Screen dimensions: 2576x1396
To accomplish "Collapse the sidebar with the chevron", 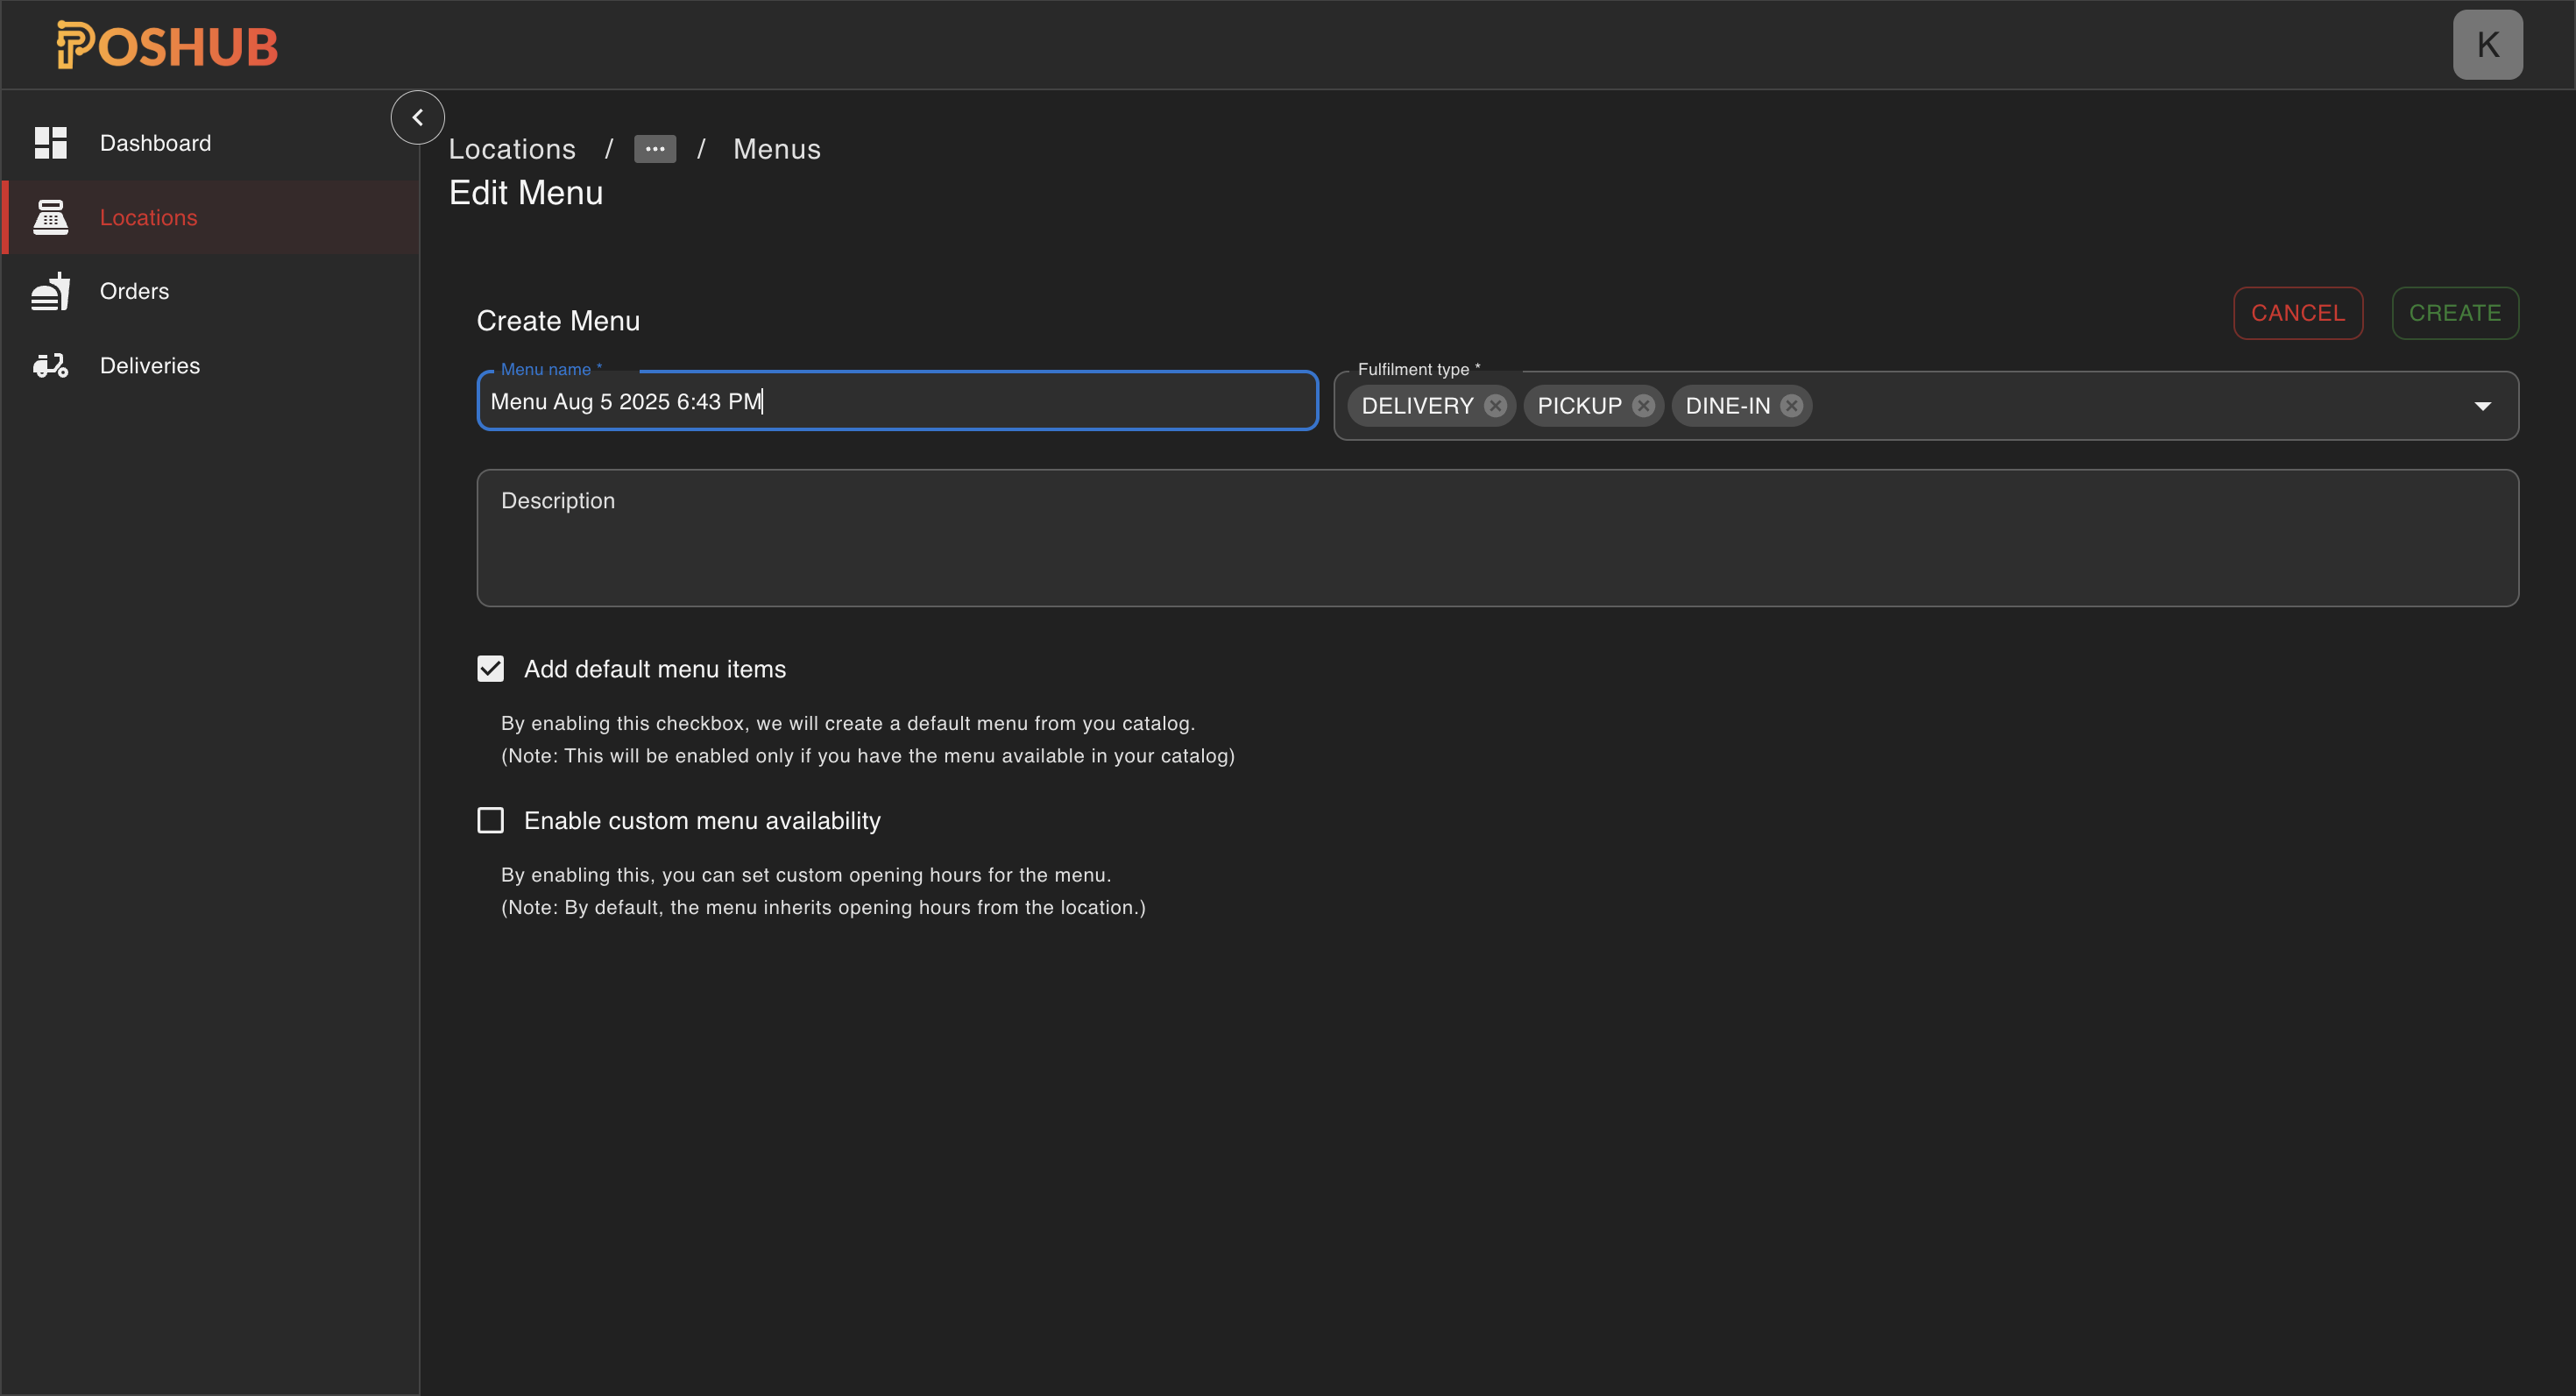I will 418,116.
